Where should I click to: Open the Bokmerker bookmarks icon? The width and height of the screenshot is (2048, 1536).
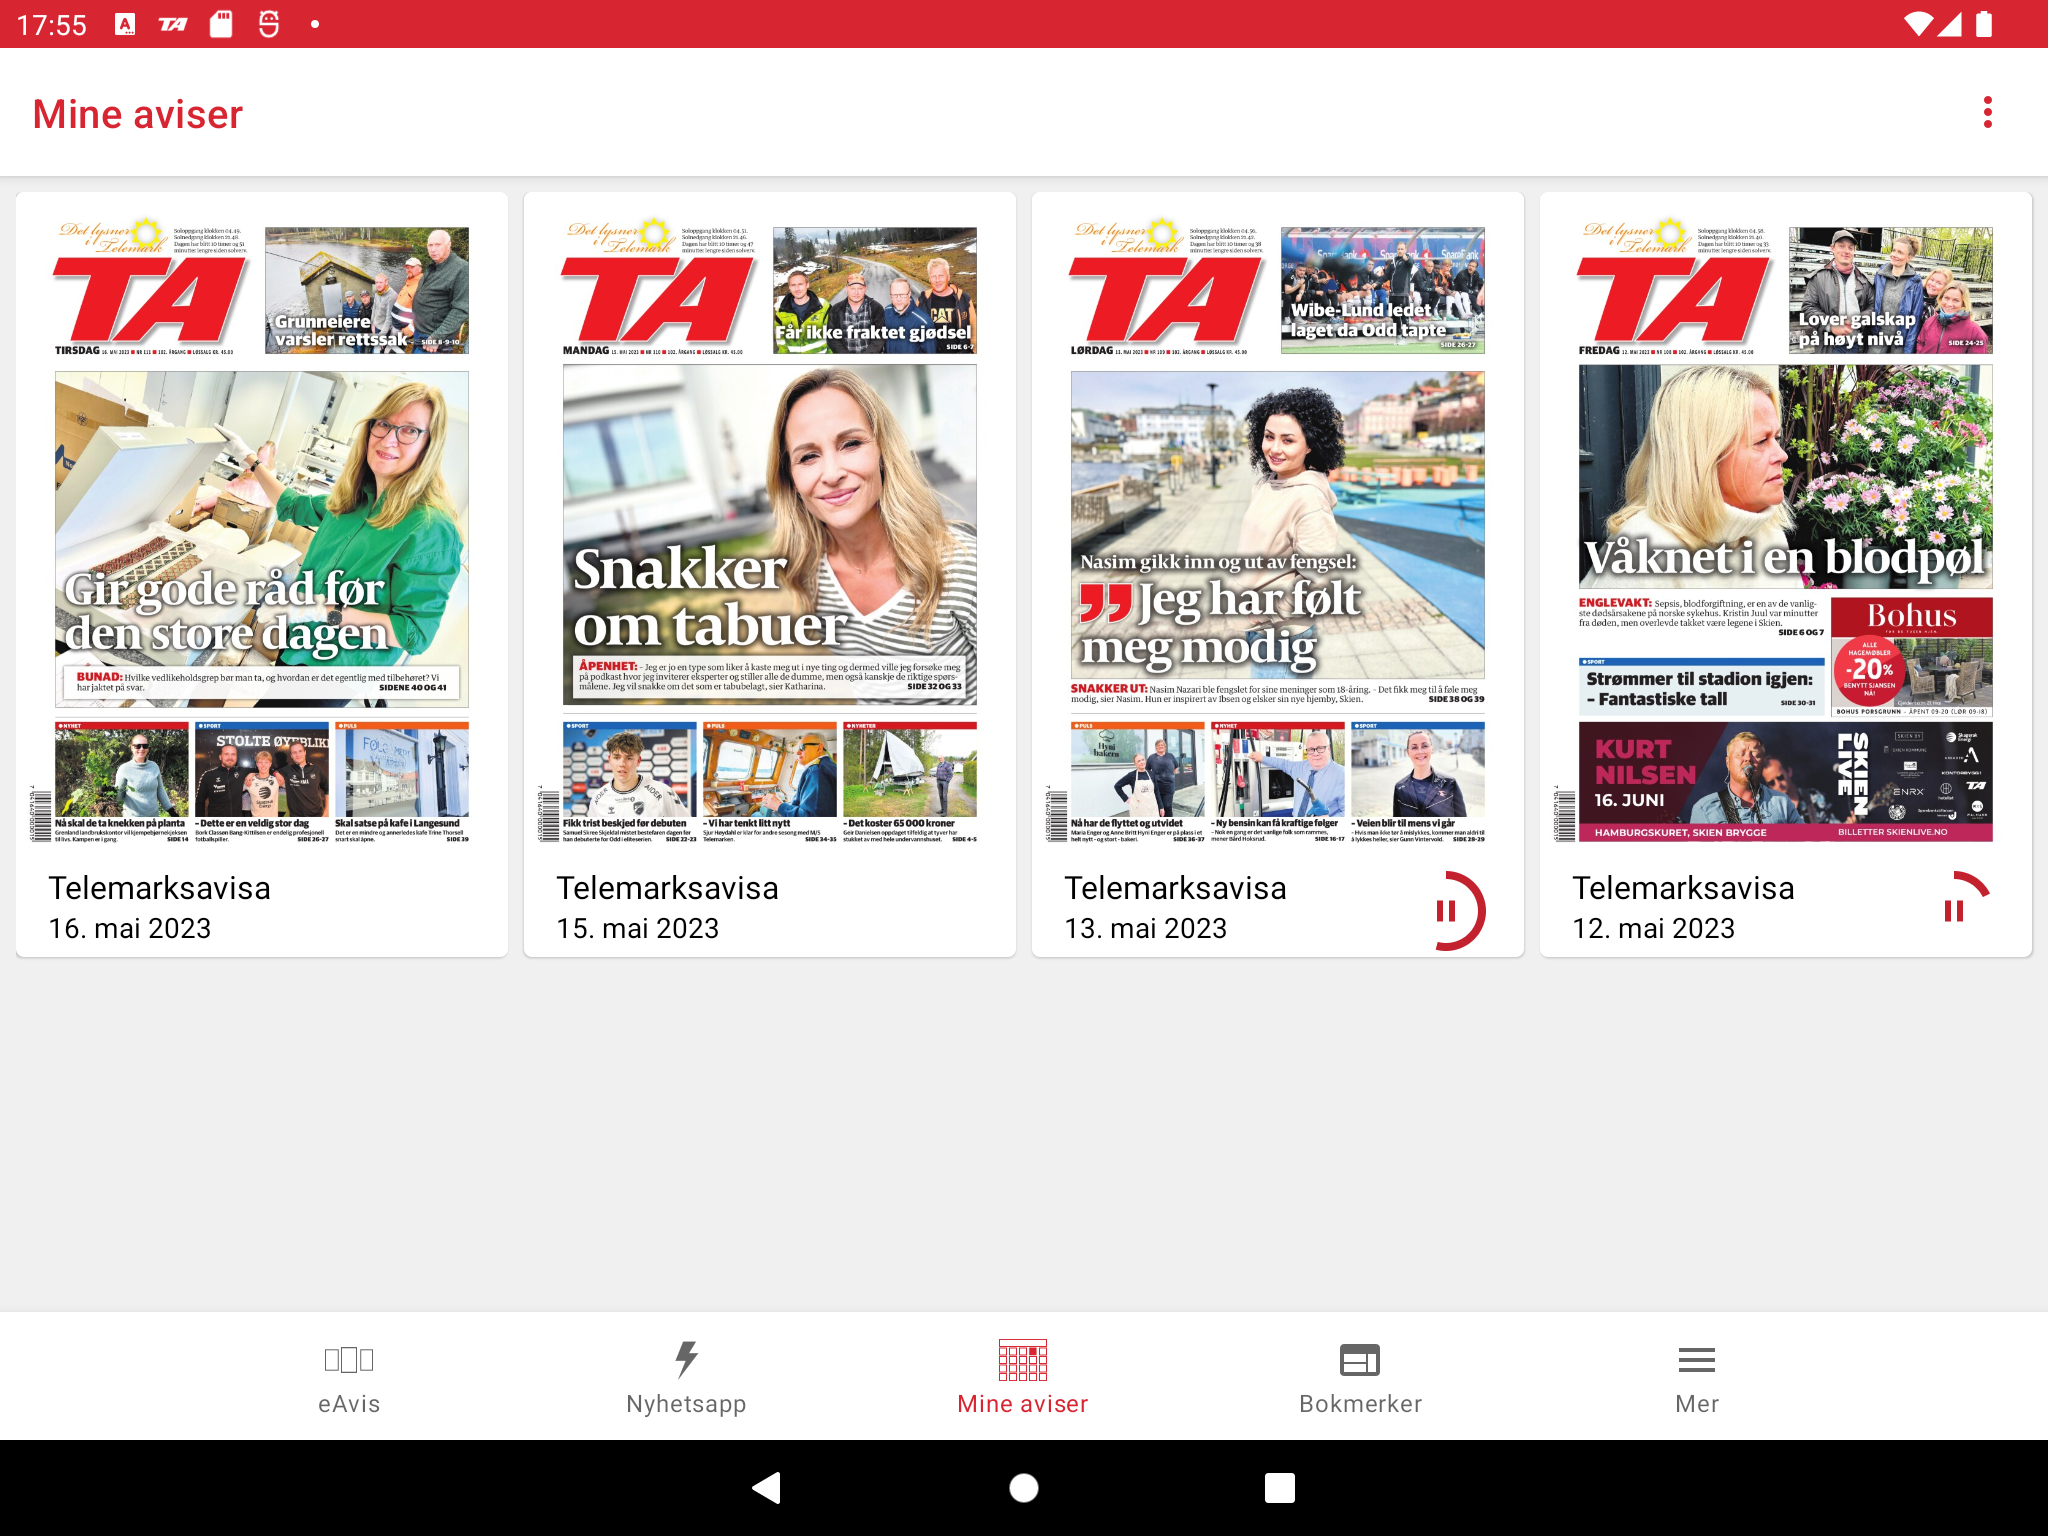(x=1360, y=1360)
